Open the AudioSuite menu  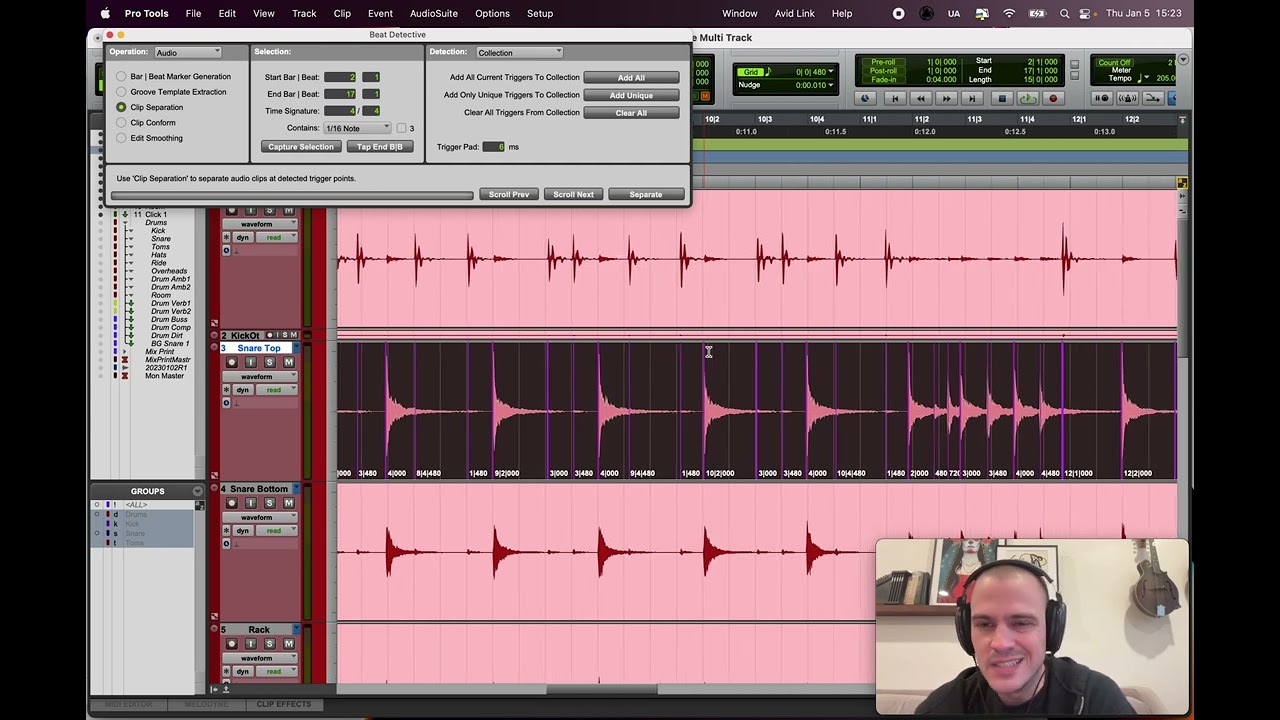(x=434, y=13)
